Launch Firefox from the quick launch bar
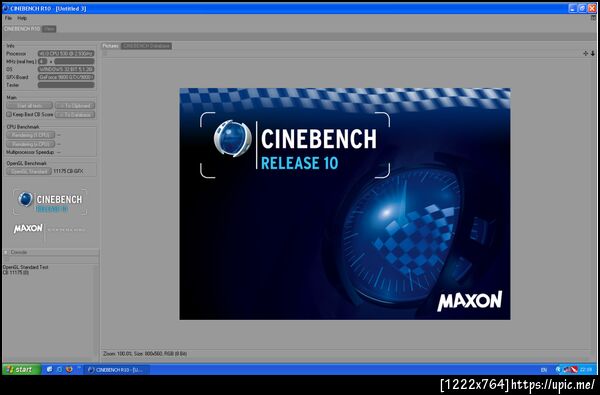Image resolution: width=600 pixels, height=395 pixels. (x=69, y=369)
